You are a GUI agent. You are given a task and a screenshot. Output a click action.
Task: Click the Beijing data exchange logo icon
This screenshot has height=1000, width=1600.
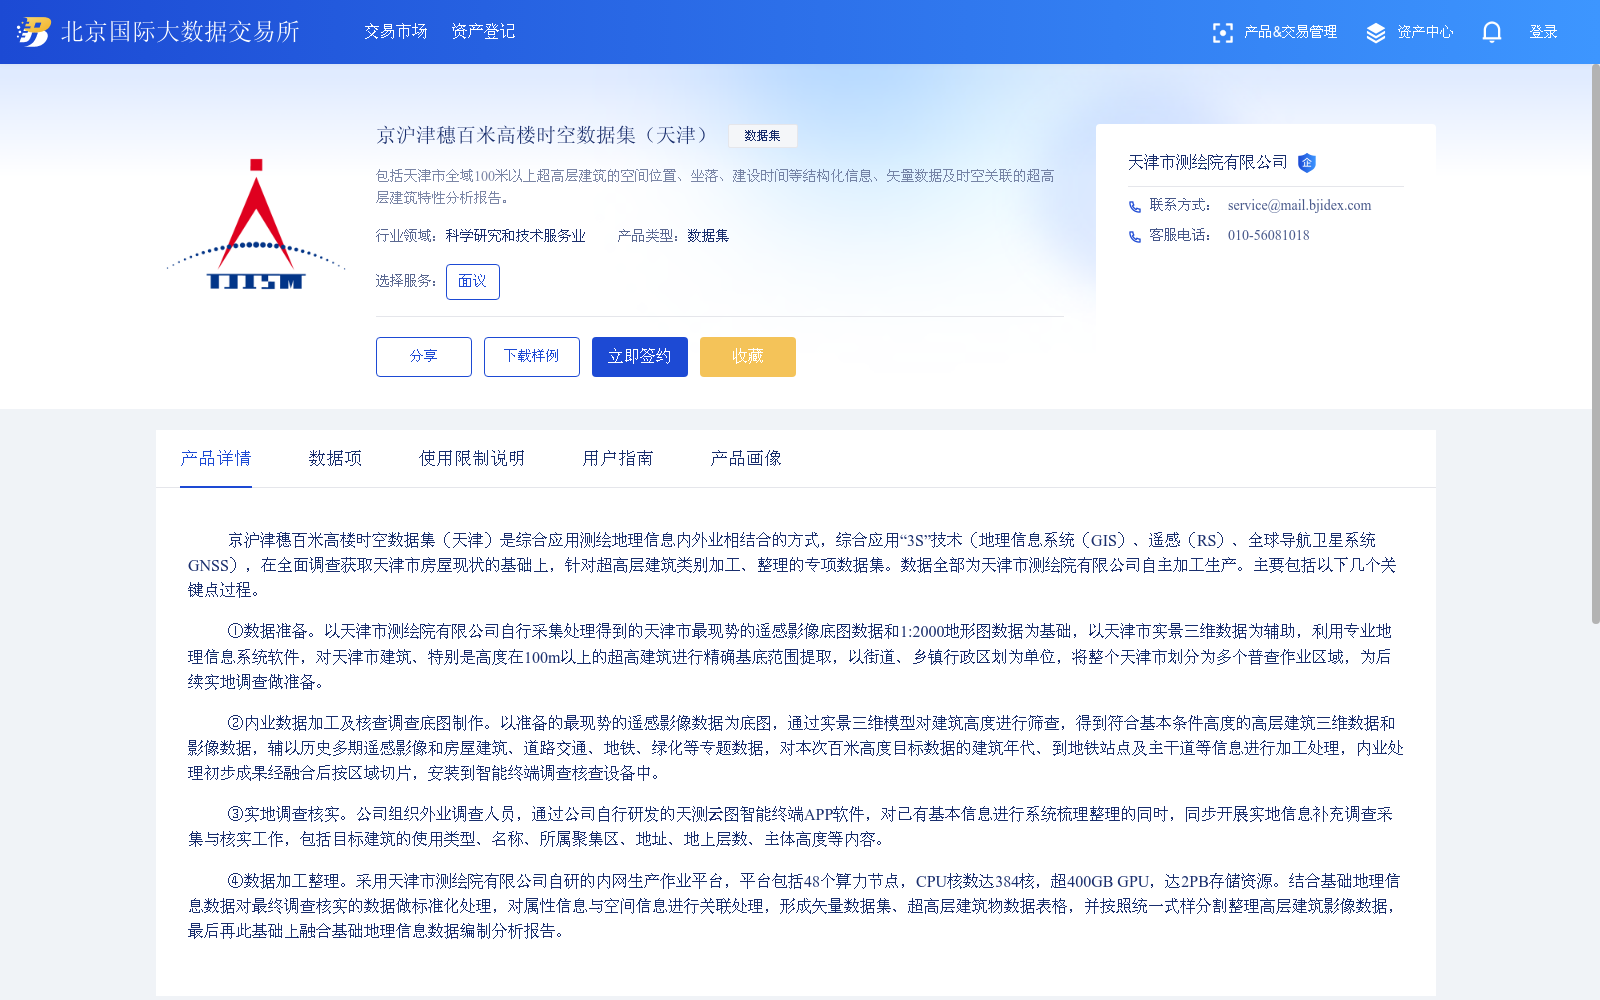click(x=33, y=32)
